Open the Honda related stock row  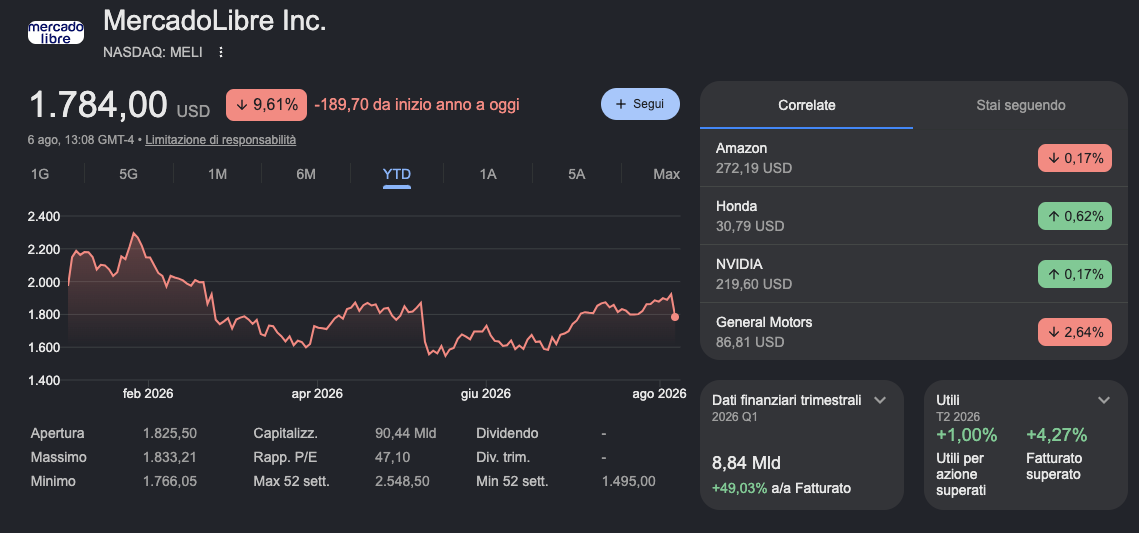pos(914,216)
